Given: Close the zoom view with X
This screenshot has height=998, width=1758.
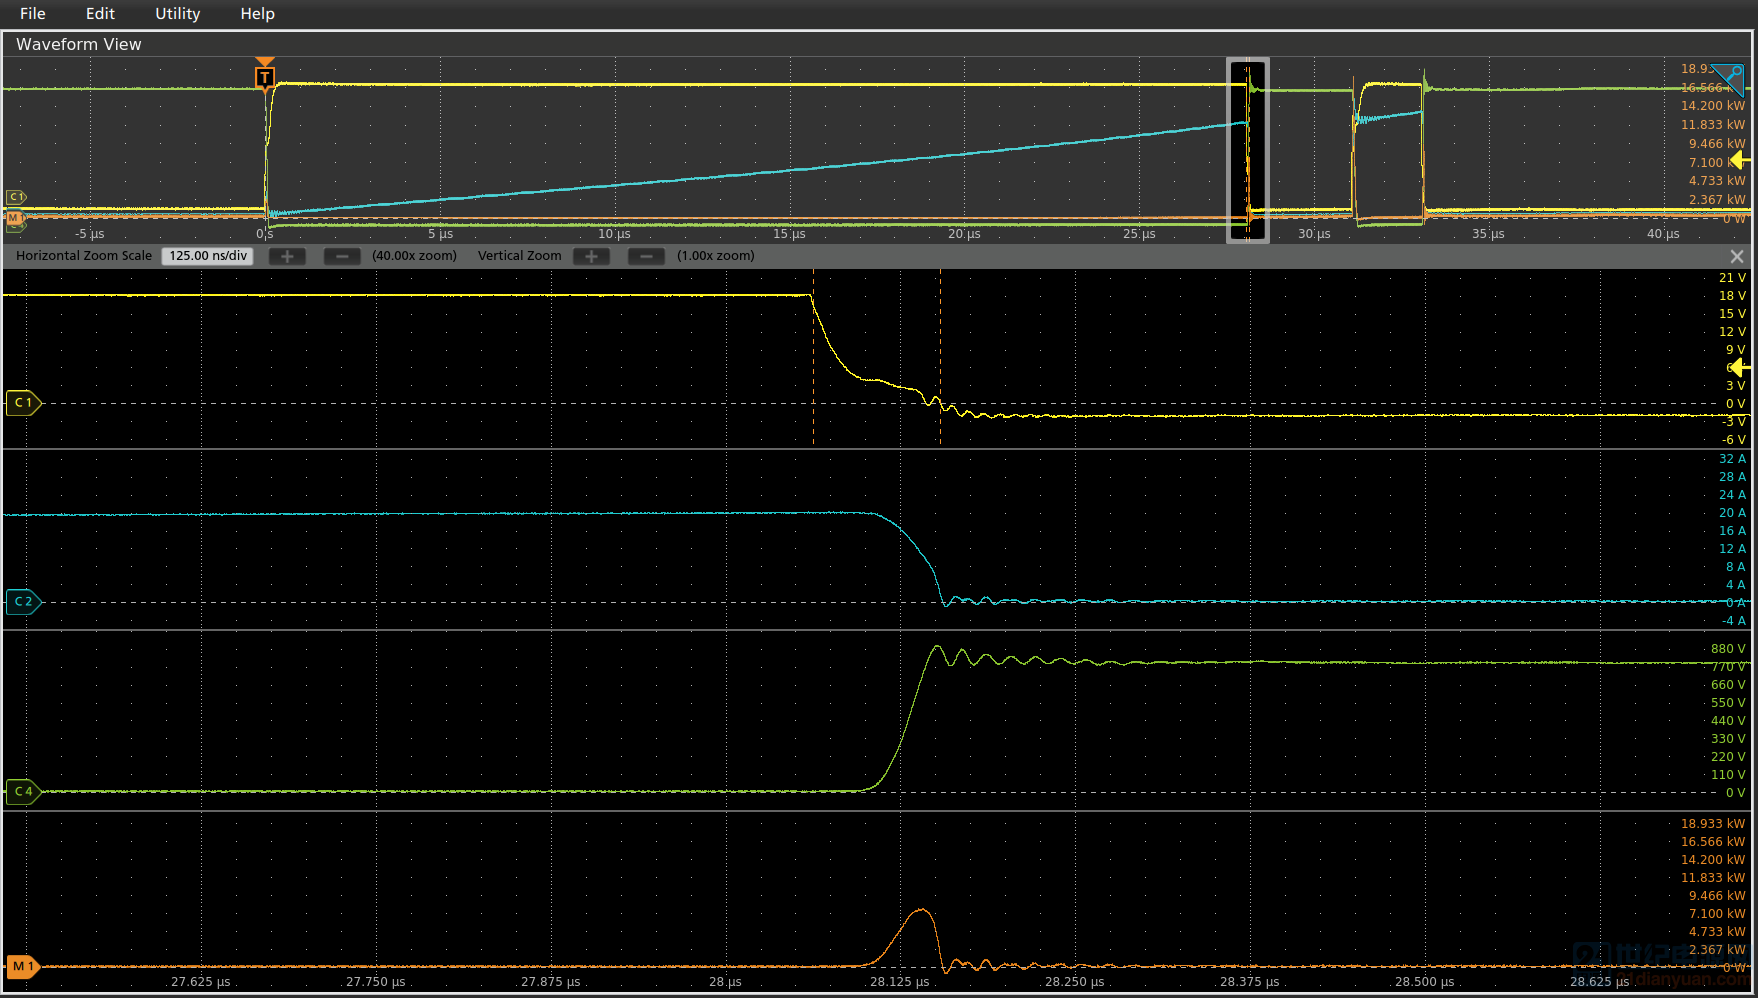Looking at the screenshot, I should pyautogui.click(x=1737, y=257).
